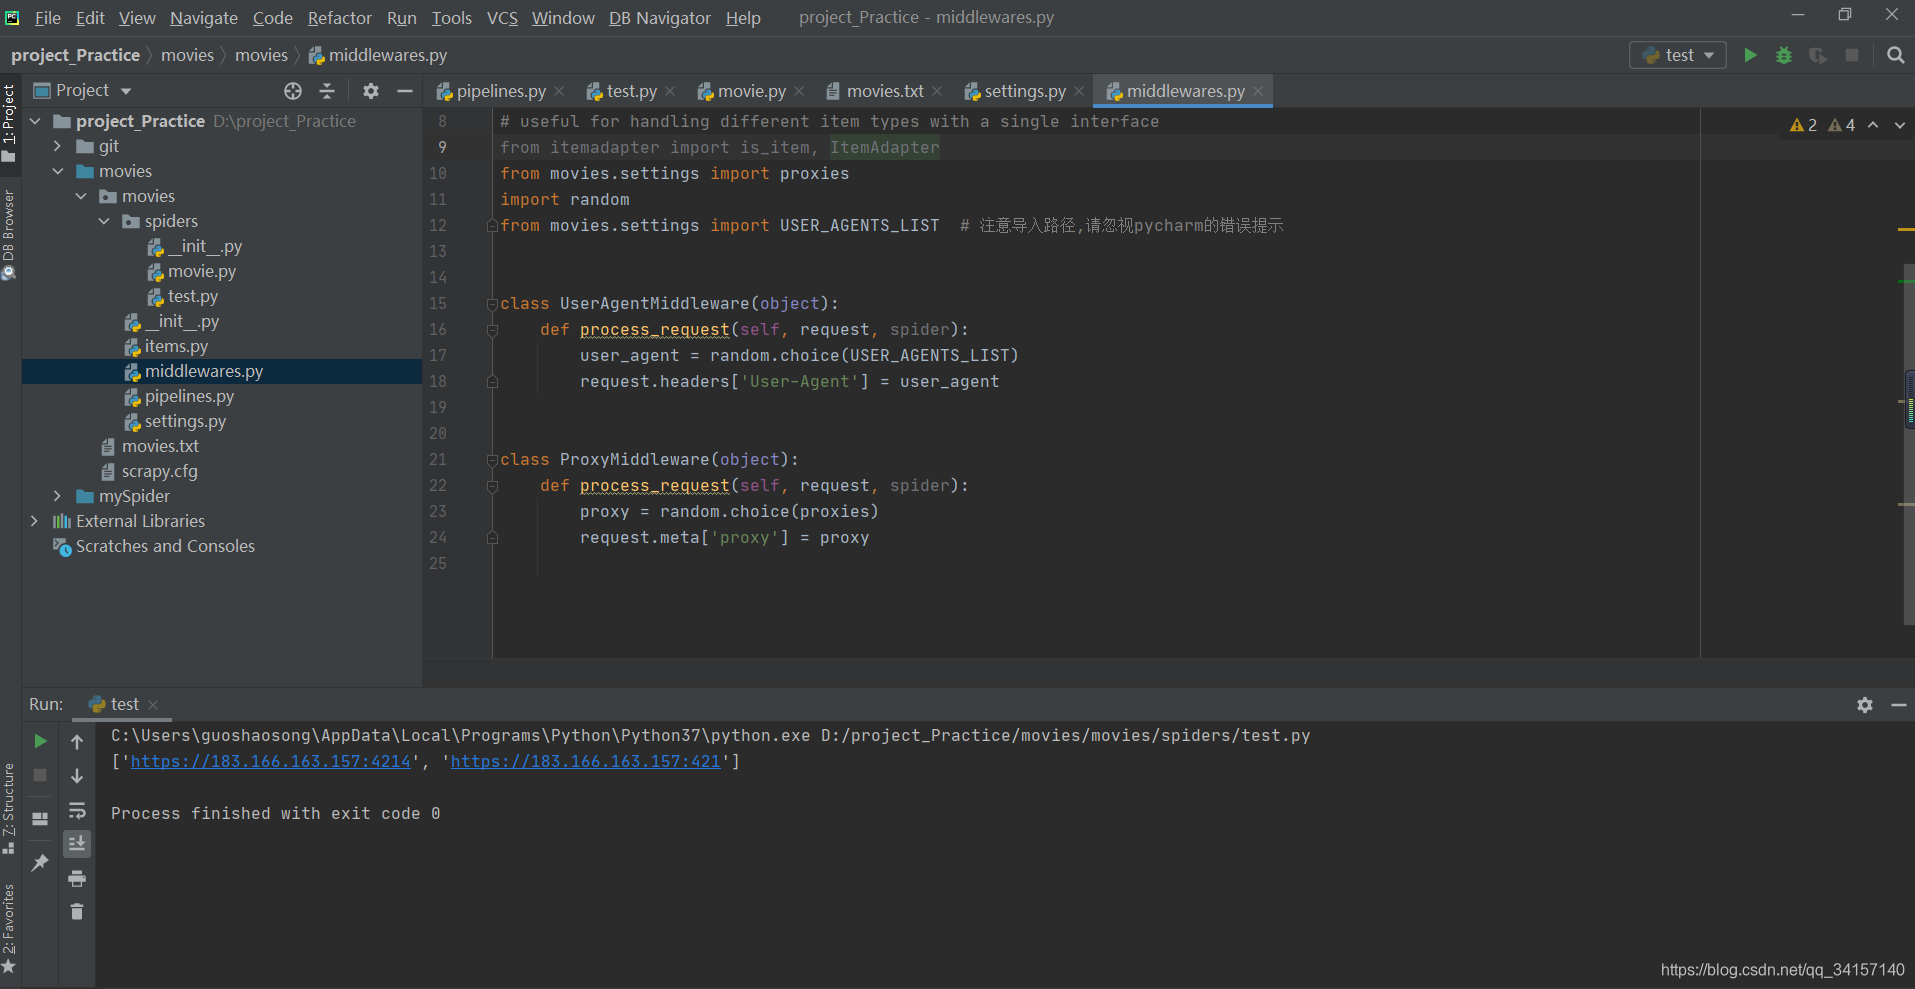Image resolution: width=1915 pixels, height=989 pixels.
Task: Click the top yellow warning stripe marker
Action: pos(1906,230)
